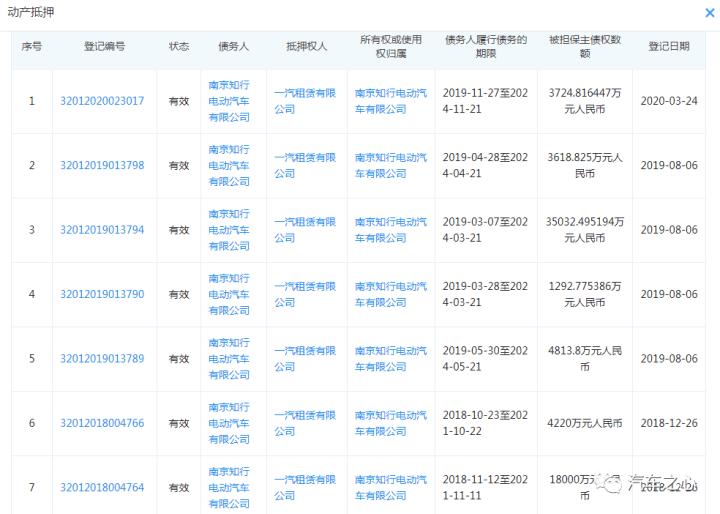Click the 抵押权人 column header
720x514 pixels.
pos(307,46)
